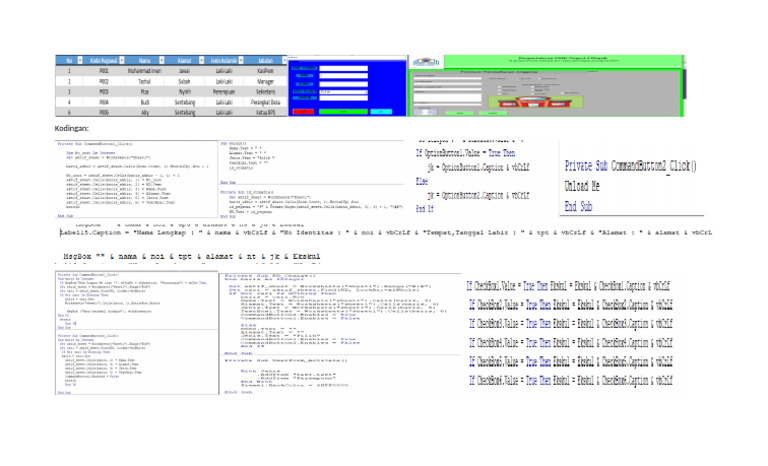Select the cell "Perangkat Desa"

[265, 102]
